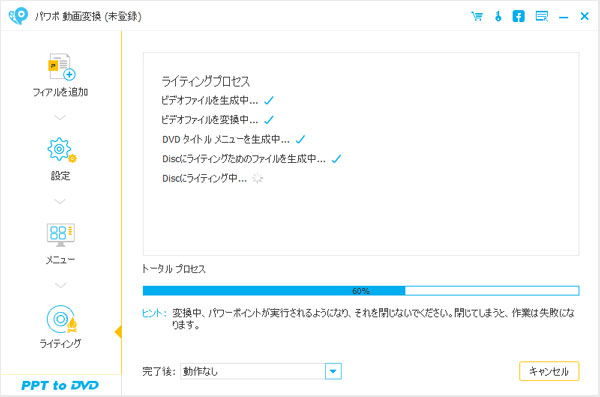Click checkmark next to ファイルを生成中 for Disc
The image size is (600, 397).
(336, 158)
